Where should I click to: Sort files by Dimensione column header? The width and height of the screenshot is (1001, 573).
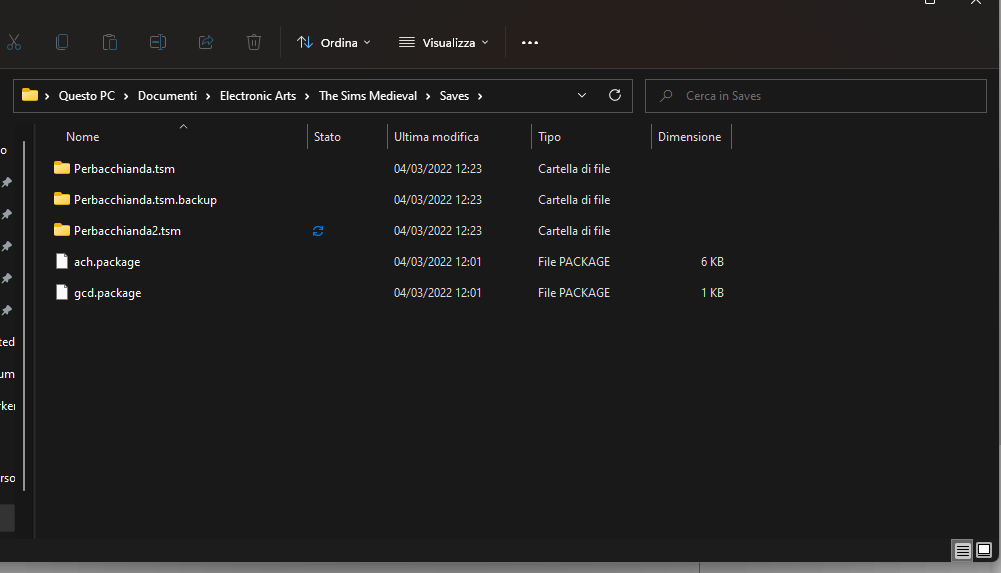click(x=689, y=137)
